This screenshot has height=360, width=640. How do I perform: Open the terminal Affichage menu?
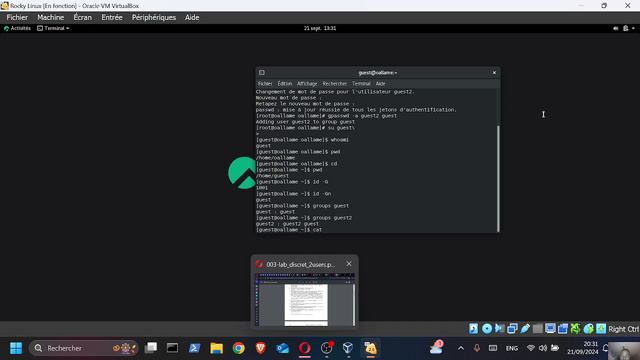(x=307, y=83)
